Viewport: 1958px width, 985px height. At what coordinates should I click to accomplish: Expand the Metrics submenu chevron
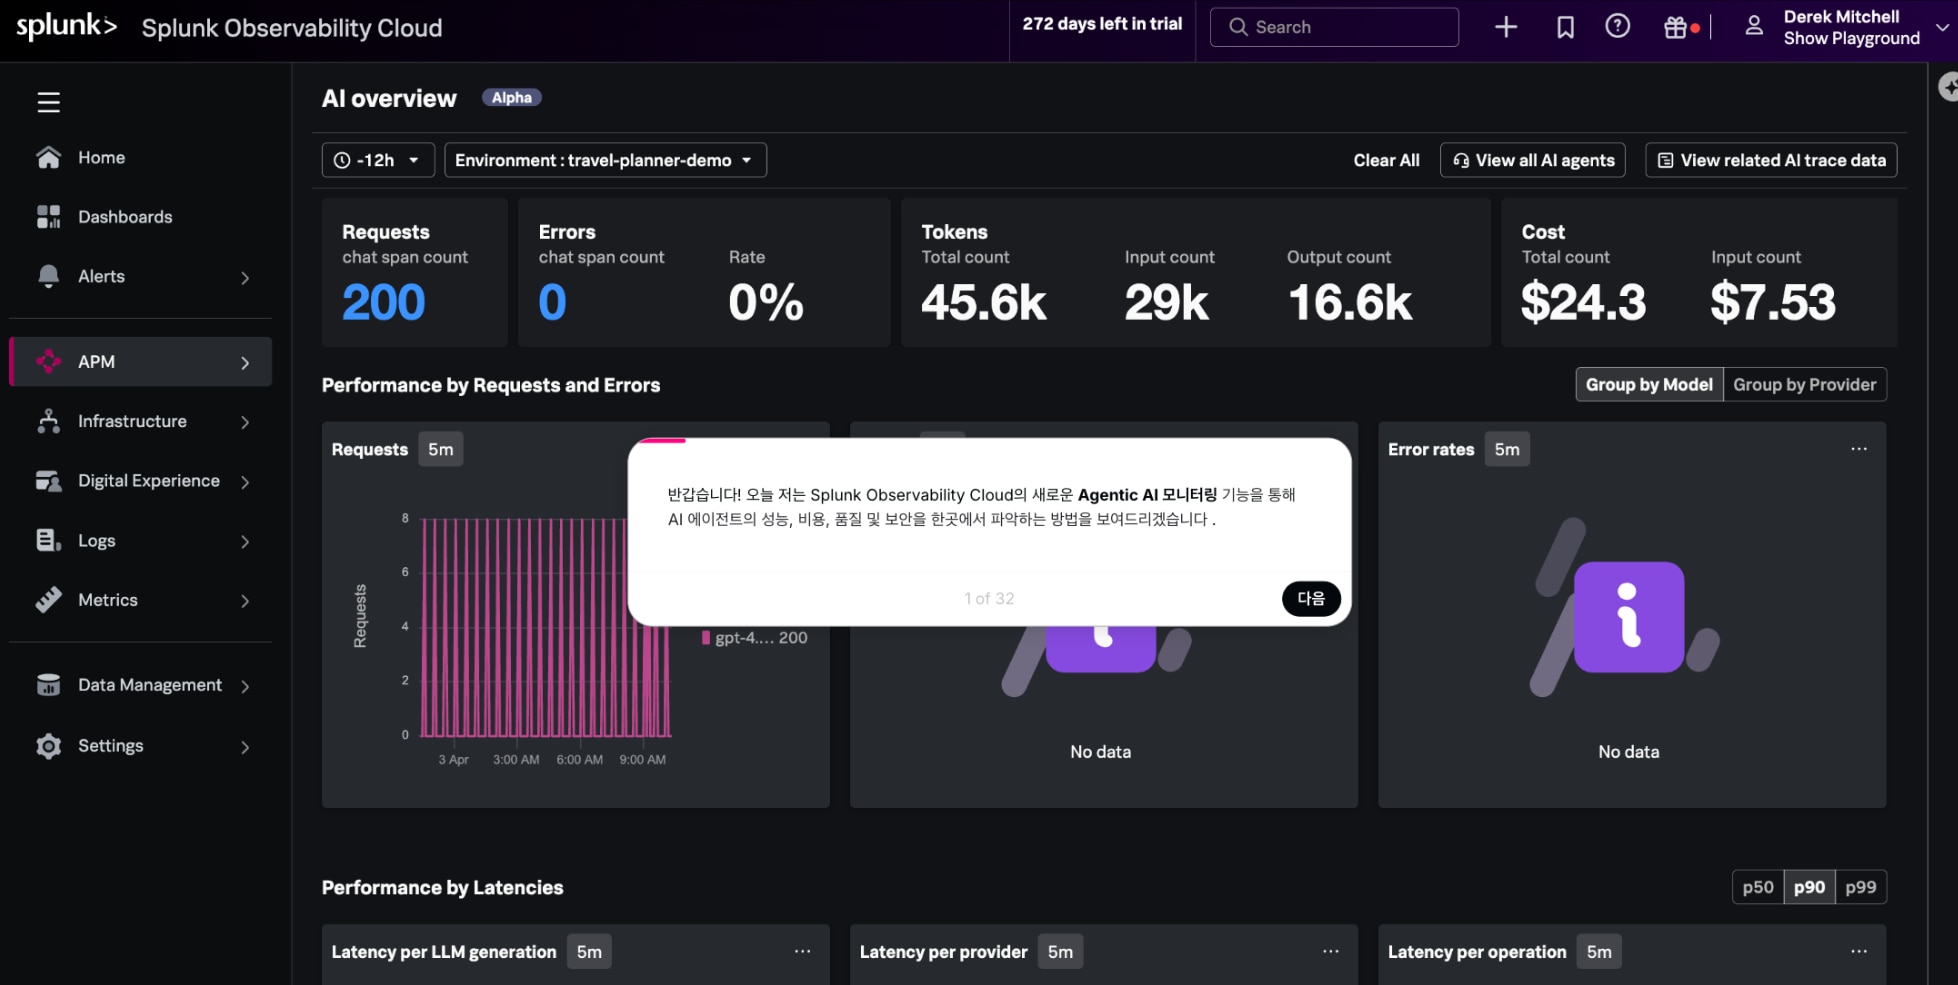(245, 601)
